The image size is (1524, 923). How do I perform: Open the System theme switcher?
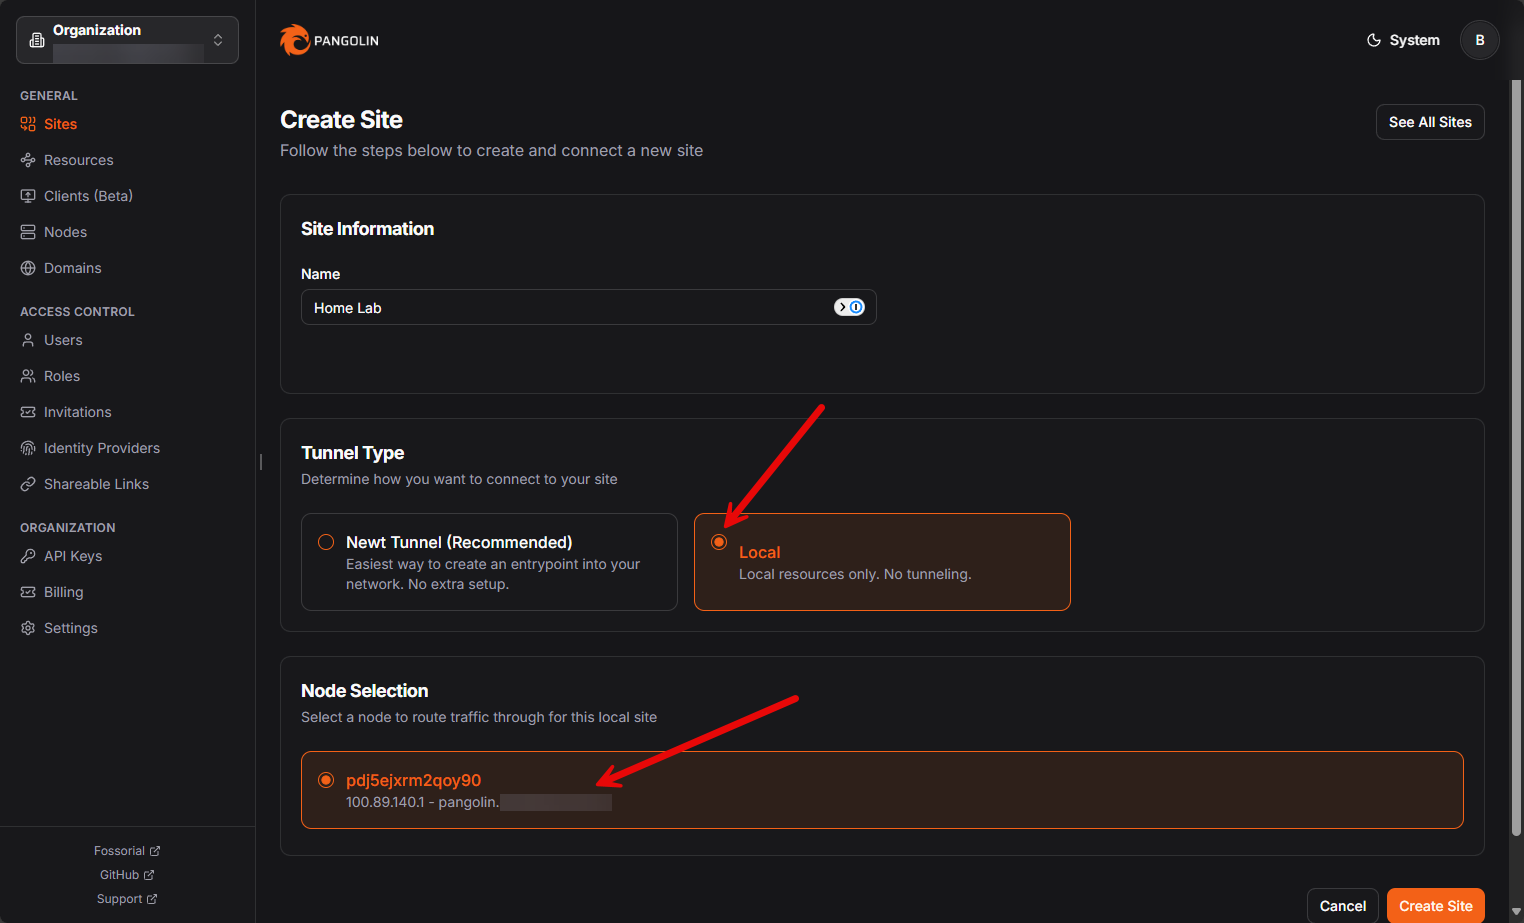pos(1403,40)
